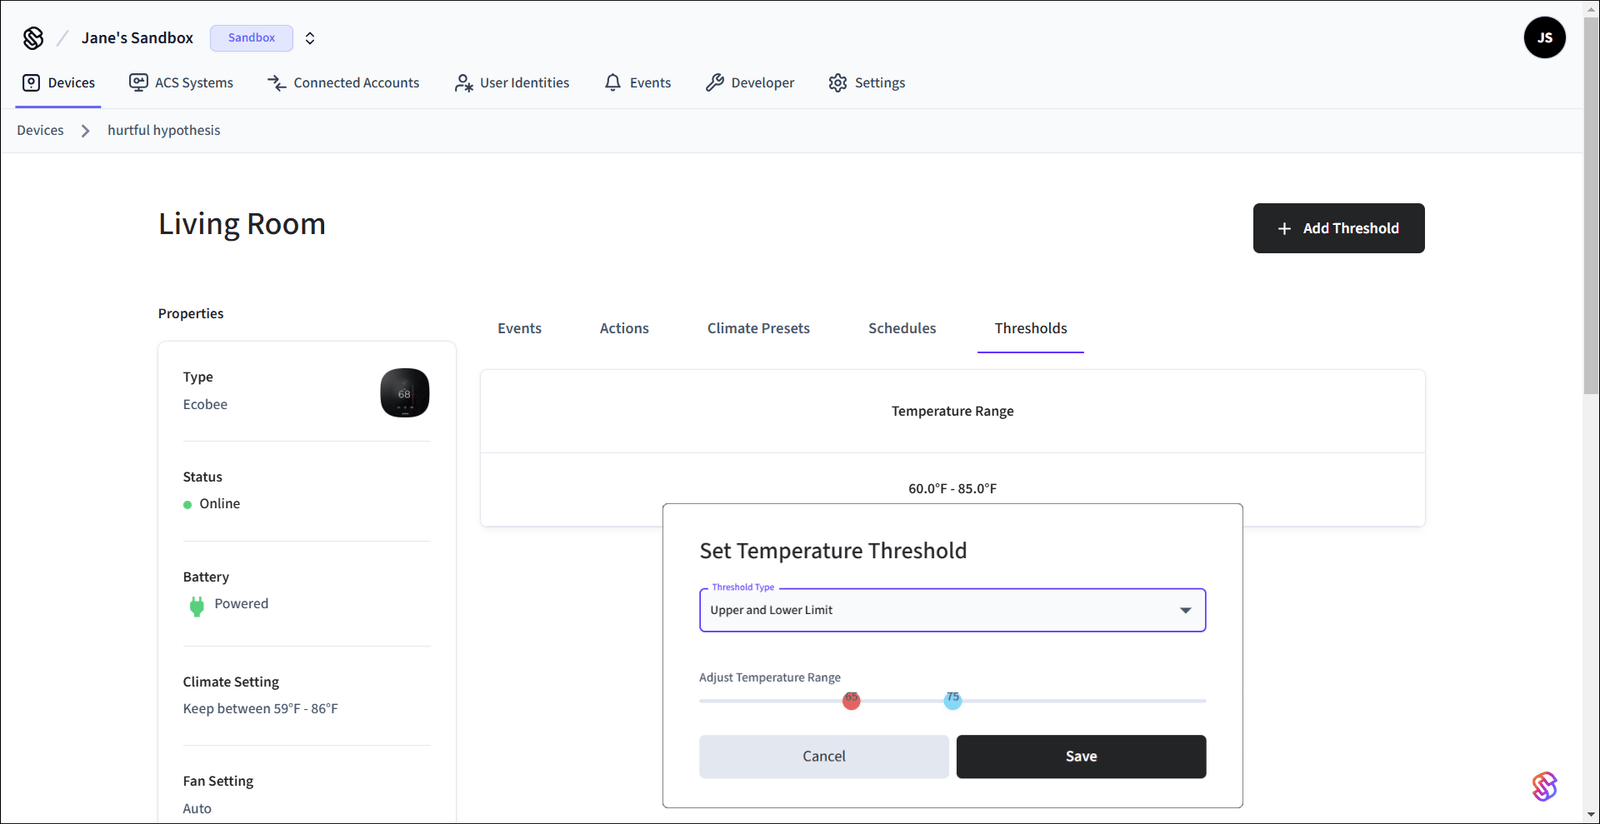This screenshot has width=1600, height=824.
Task: Click the Ecobee thermostat thumbnail
Action: point(405,393)
